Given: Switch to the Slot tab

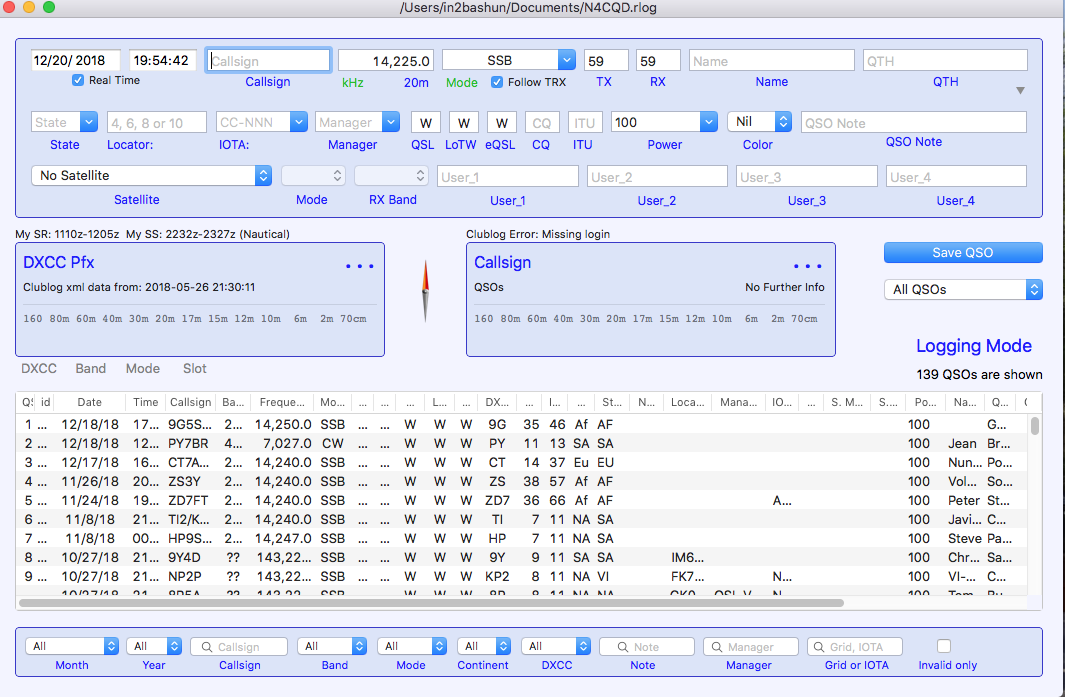Looking at the screenshot, I should [x=195, y=369].
